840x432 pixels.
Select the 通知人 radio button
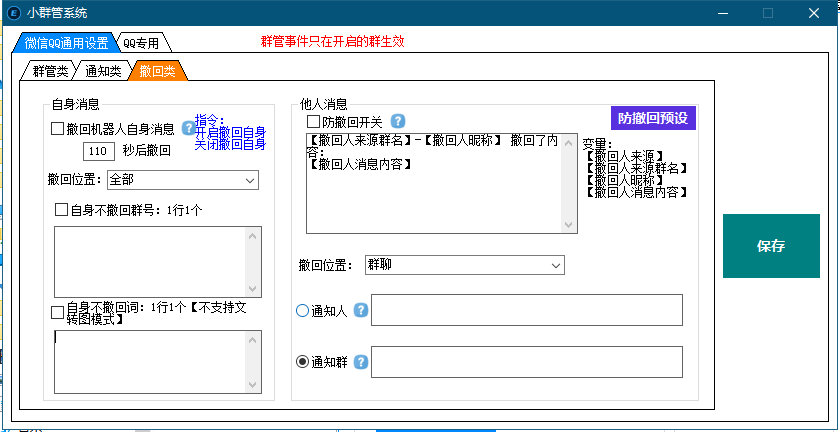click(303, 311)
